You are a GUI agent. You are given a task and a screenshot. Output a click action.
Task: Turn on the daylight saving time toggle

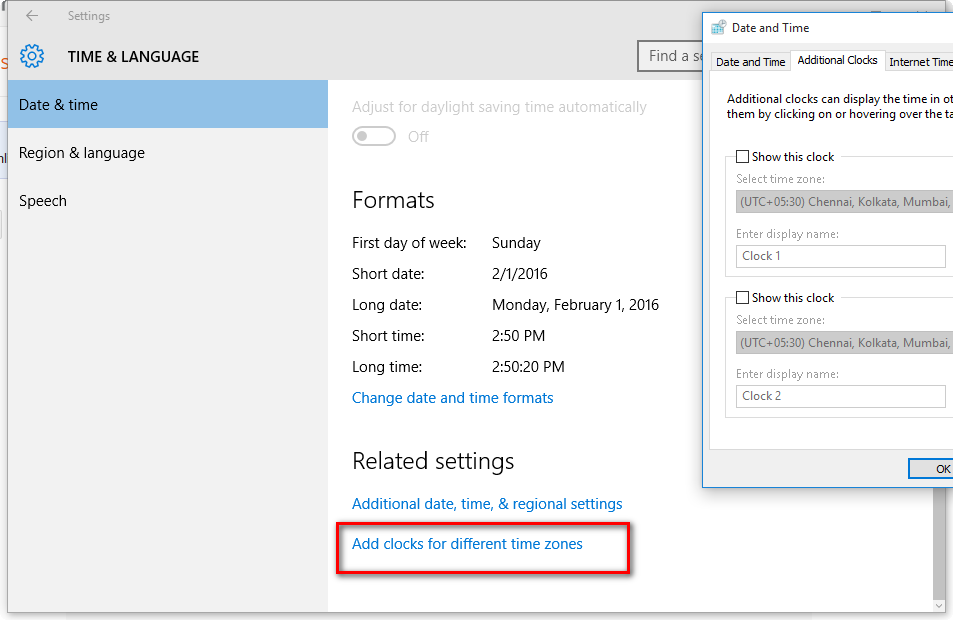[x=374, y=136]
